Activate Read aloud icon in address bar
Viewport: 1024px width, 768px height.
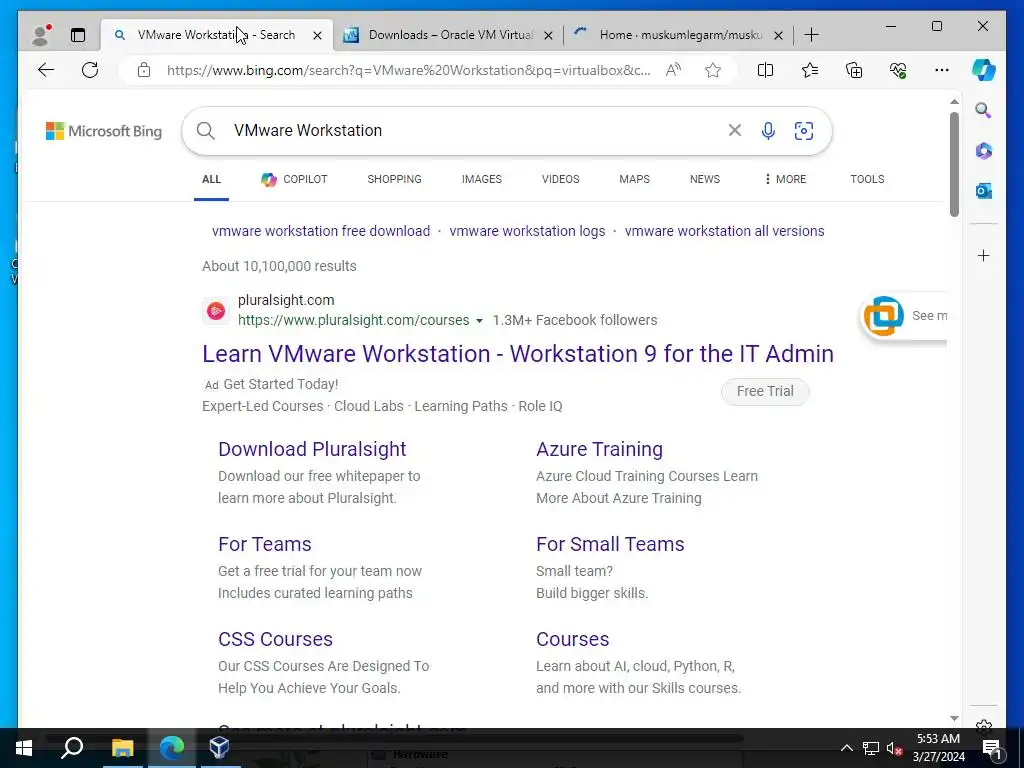click(x=673, y=70)
